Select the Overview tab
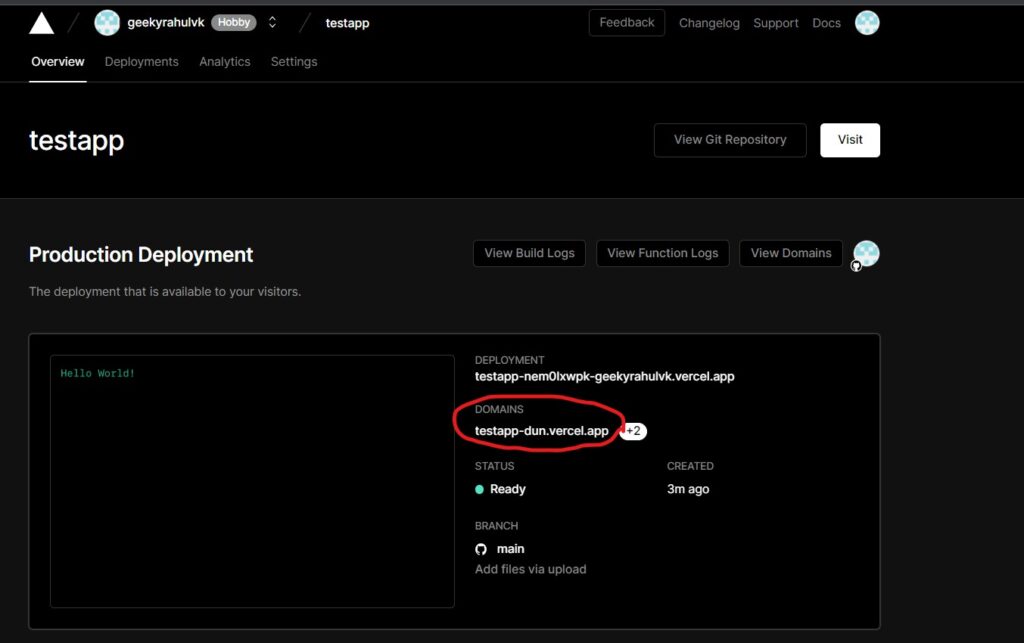 coord(58,62)
